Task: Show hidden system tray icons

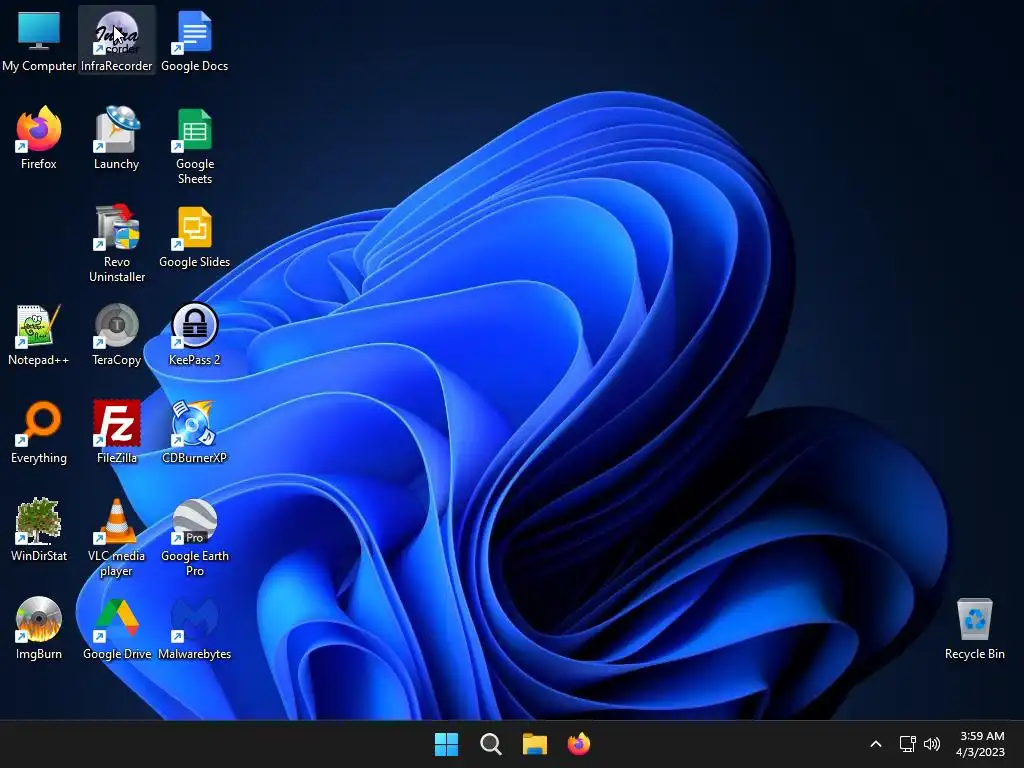Action: click(x=876, y=744)
